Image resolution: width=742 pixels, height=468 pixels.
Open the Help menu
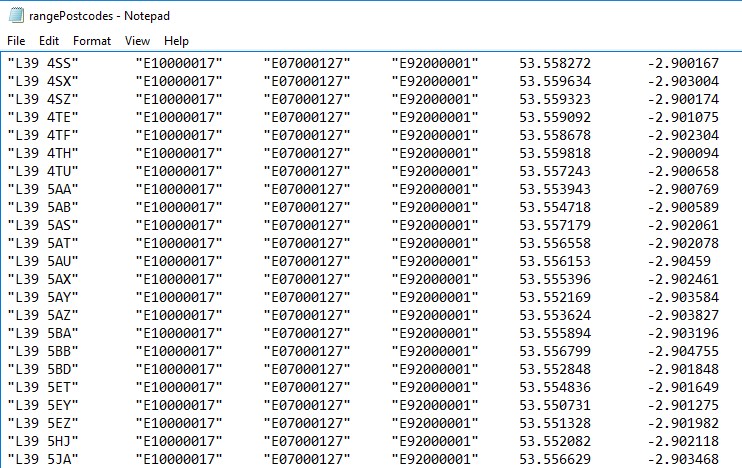pyautogui.click(x=176, y=41)
